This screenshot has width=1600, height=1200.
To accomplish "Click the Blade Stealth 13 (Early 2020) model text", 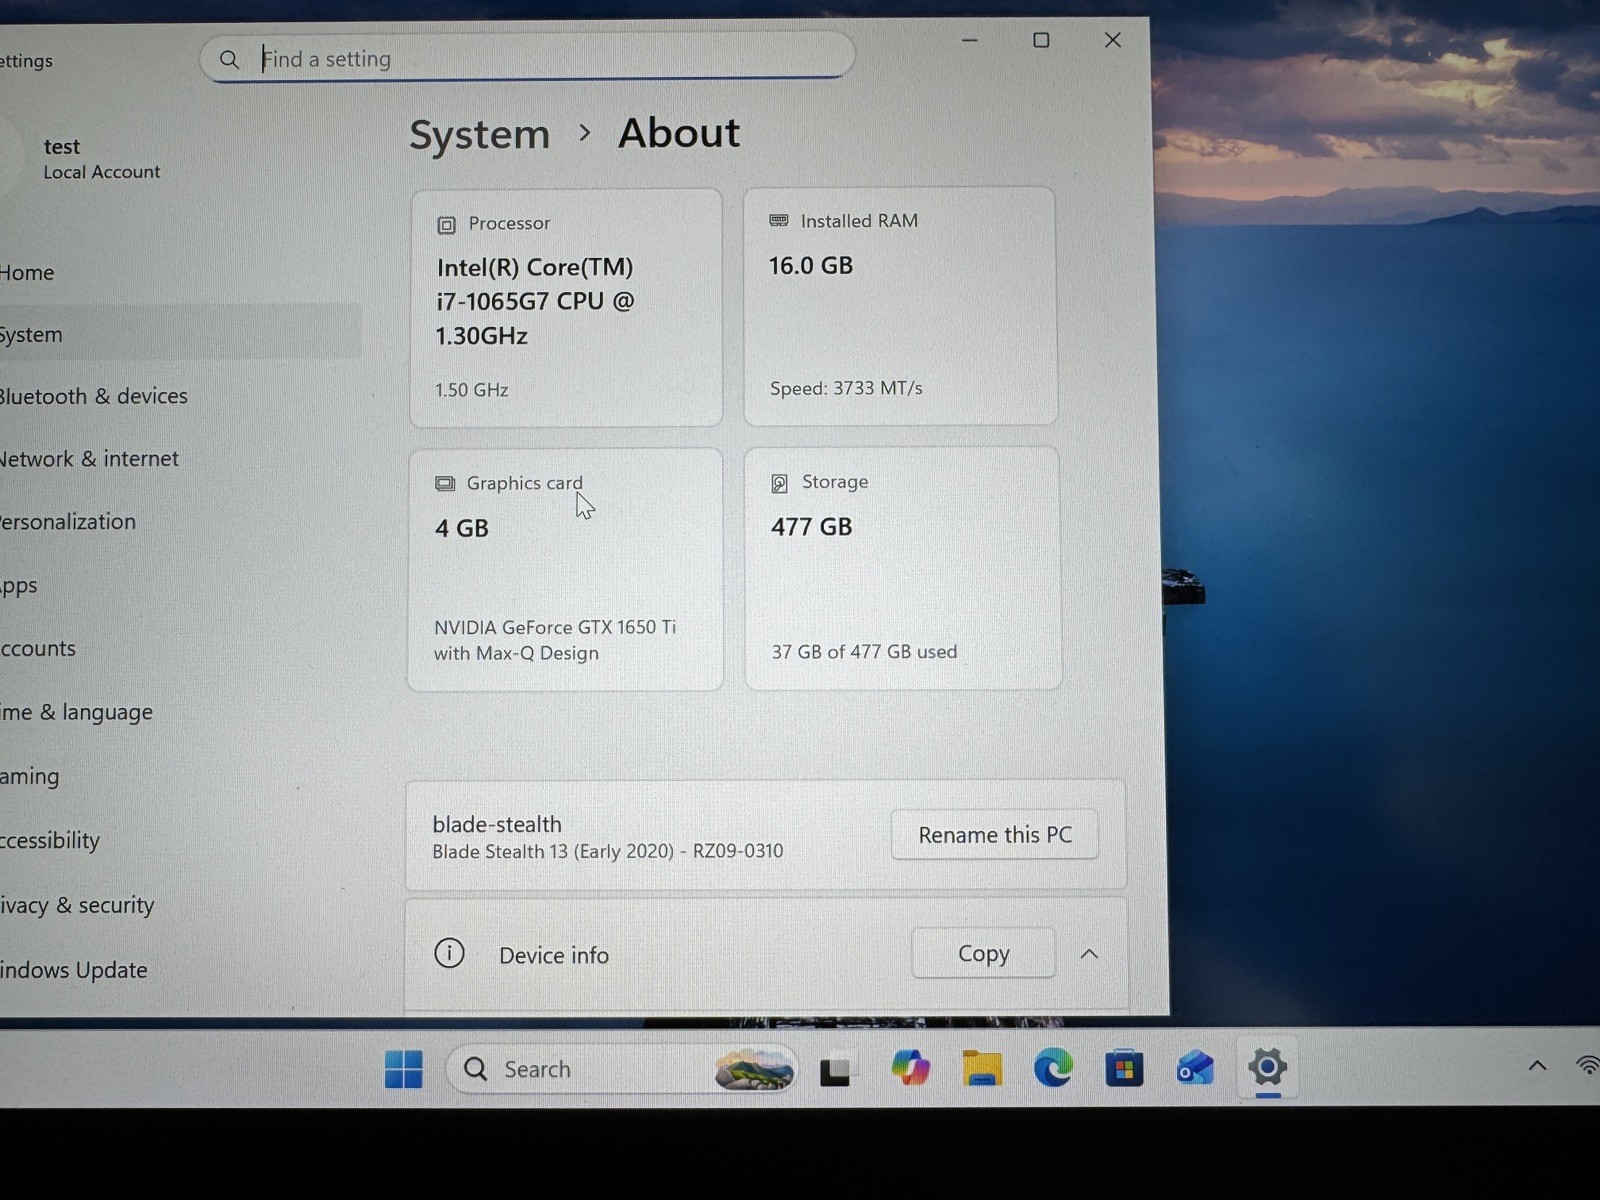I will coord(608,851).
